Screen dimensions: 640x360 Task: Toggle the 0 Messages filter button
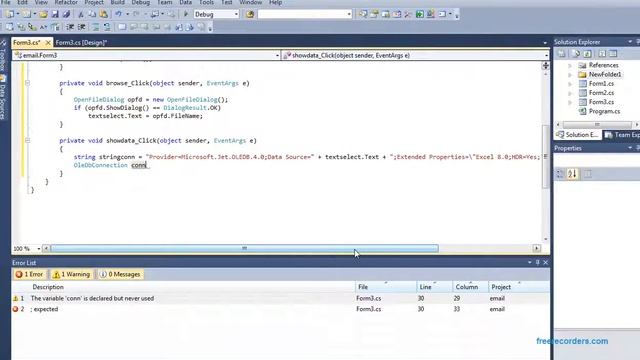[120, 274]
